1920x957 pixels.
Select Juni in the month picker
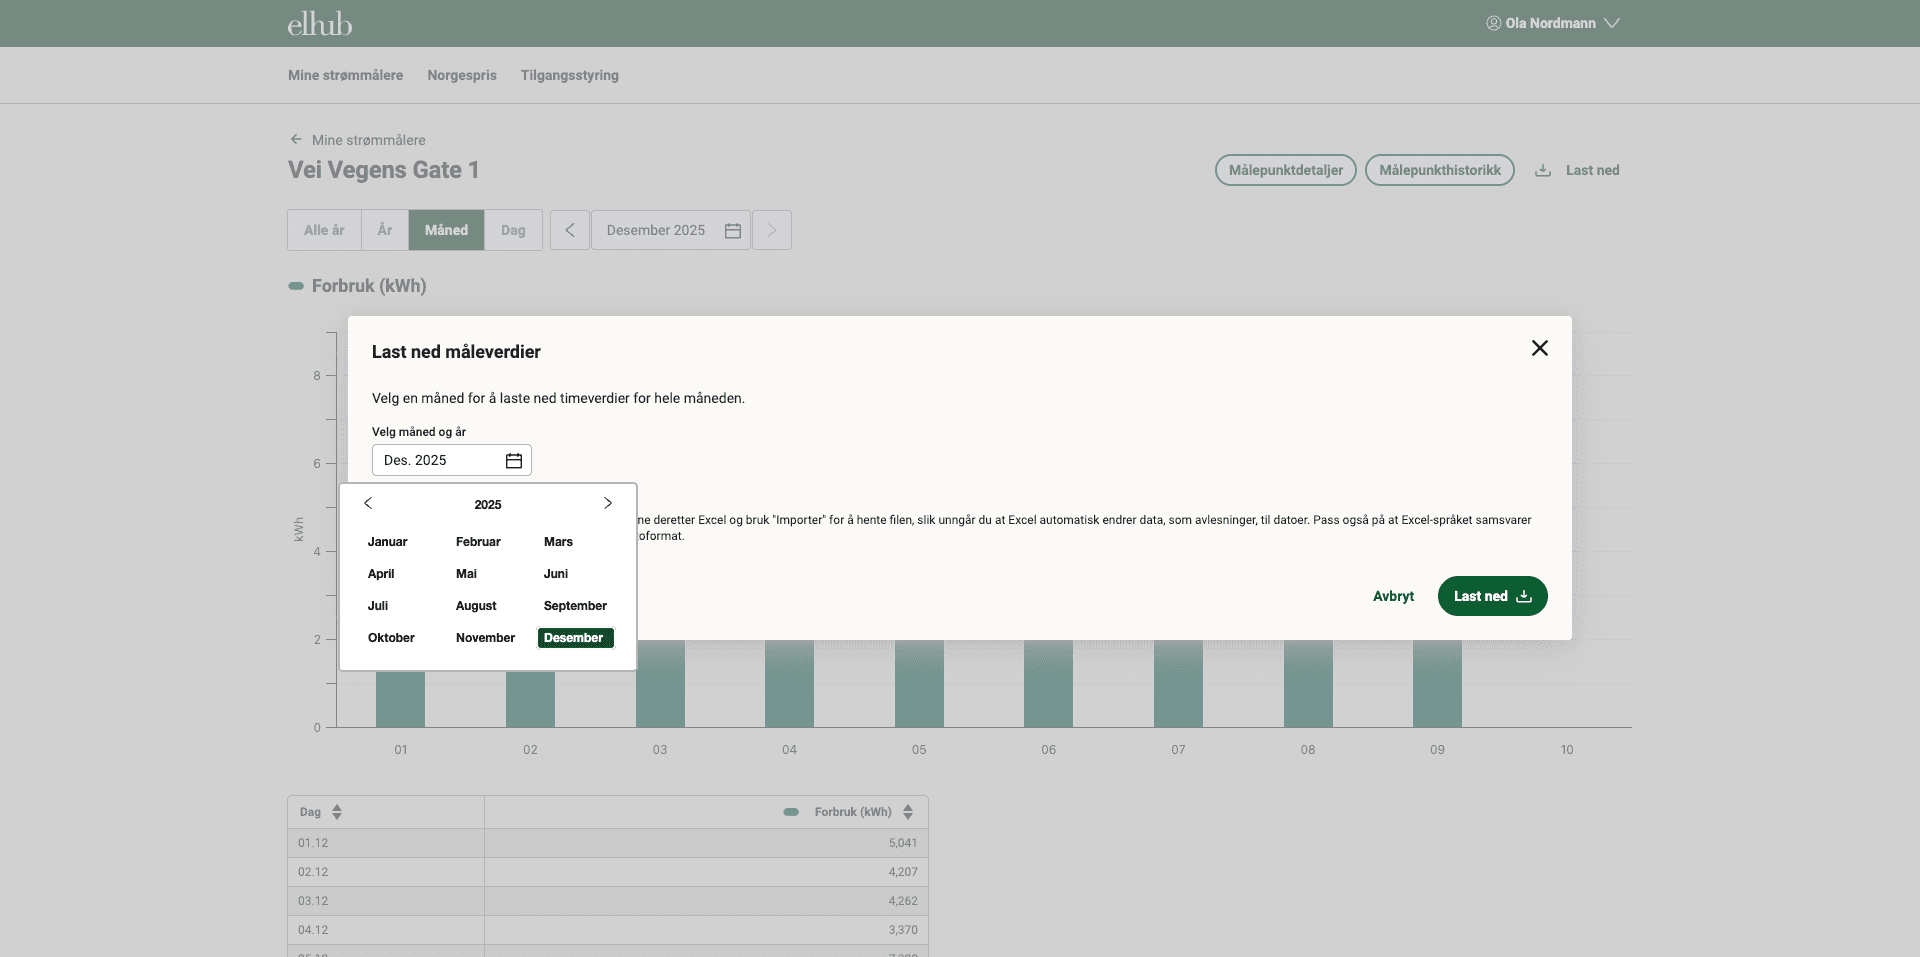point(556,573)
